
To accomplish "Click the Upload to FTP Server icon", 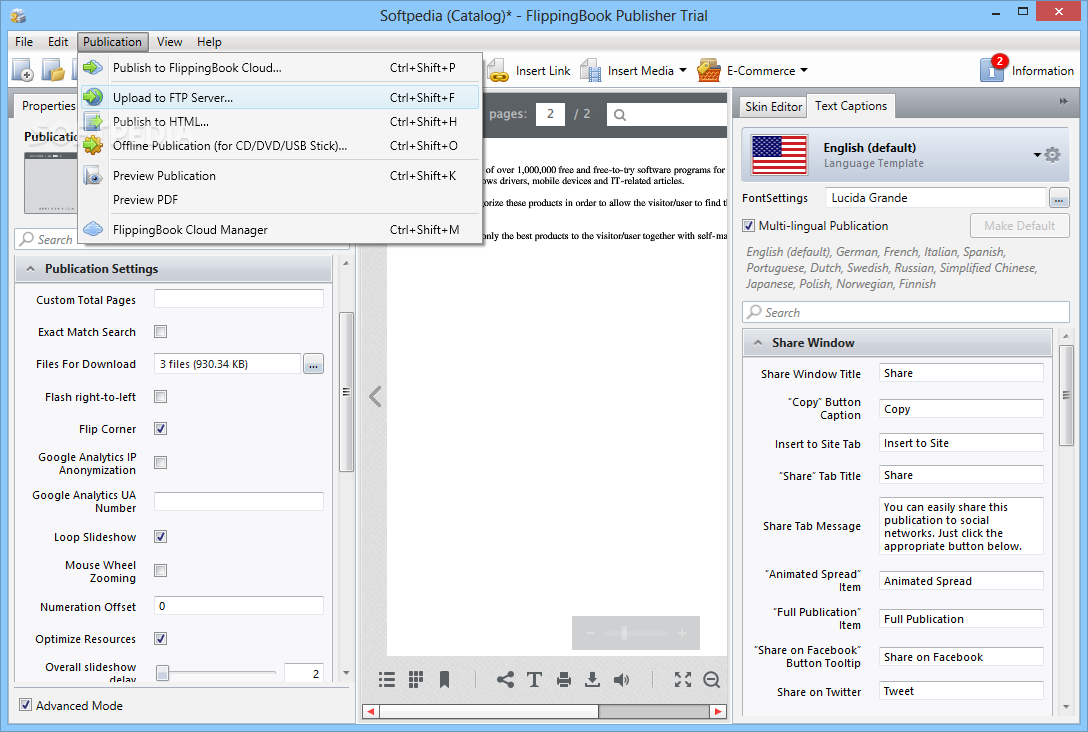I will (93, 97).
